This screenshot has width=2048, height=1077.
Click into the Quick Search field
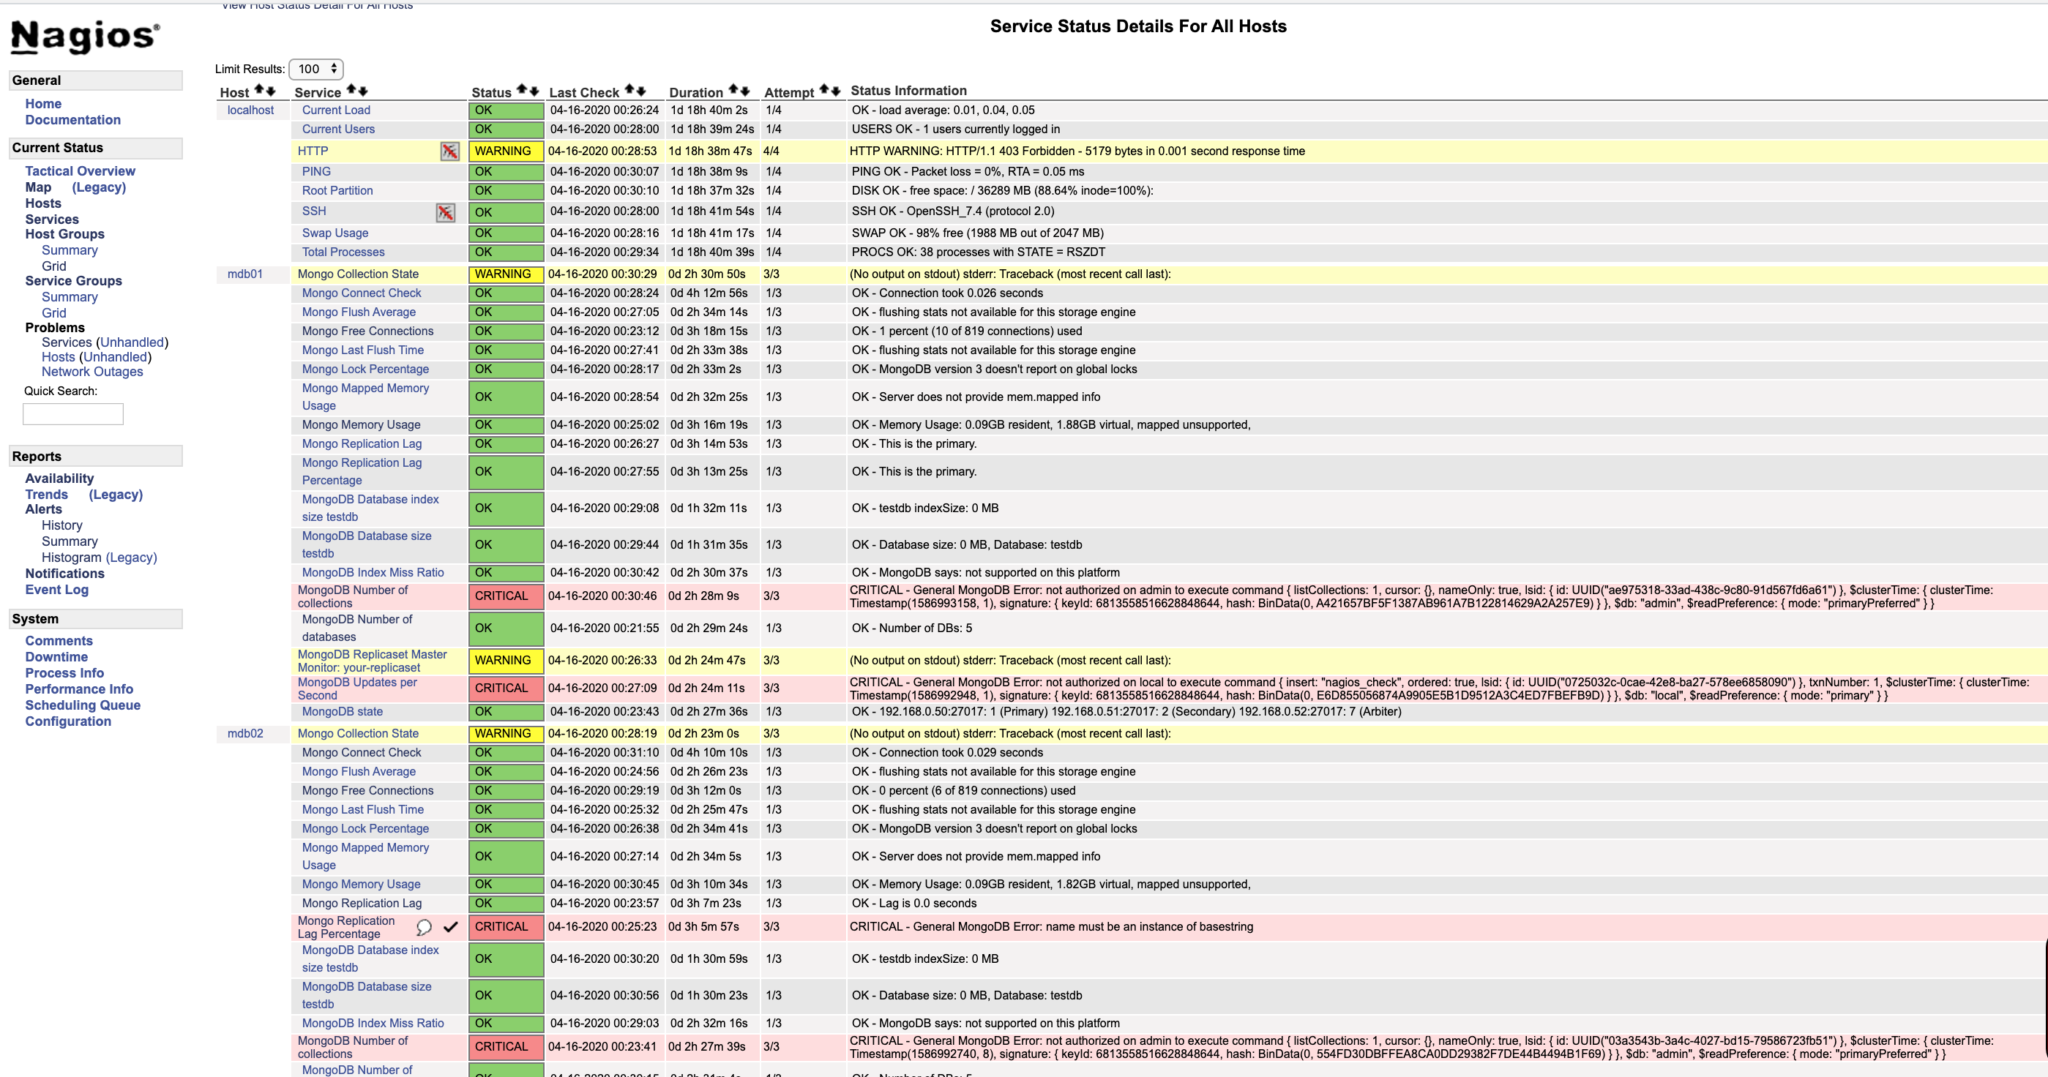[x=73, y=414]
